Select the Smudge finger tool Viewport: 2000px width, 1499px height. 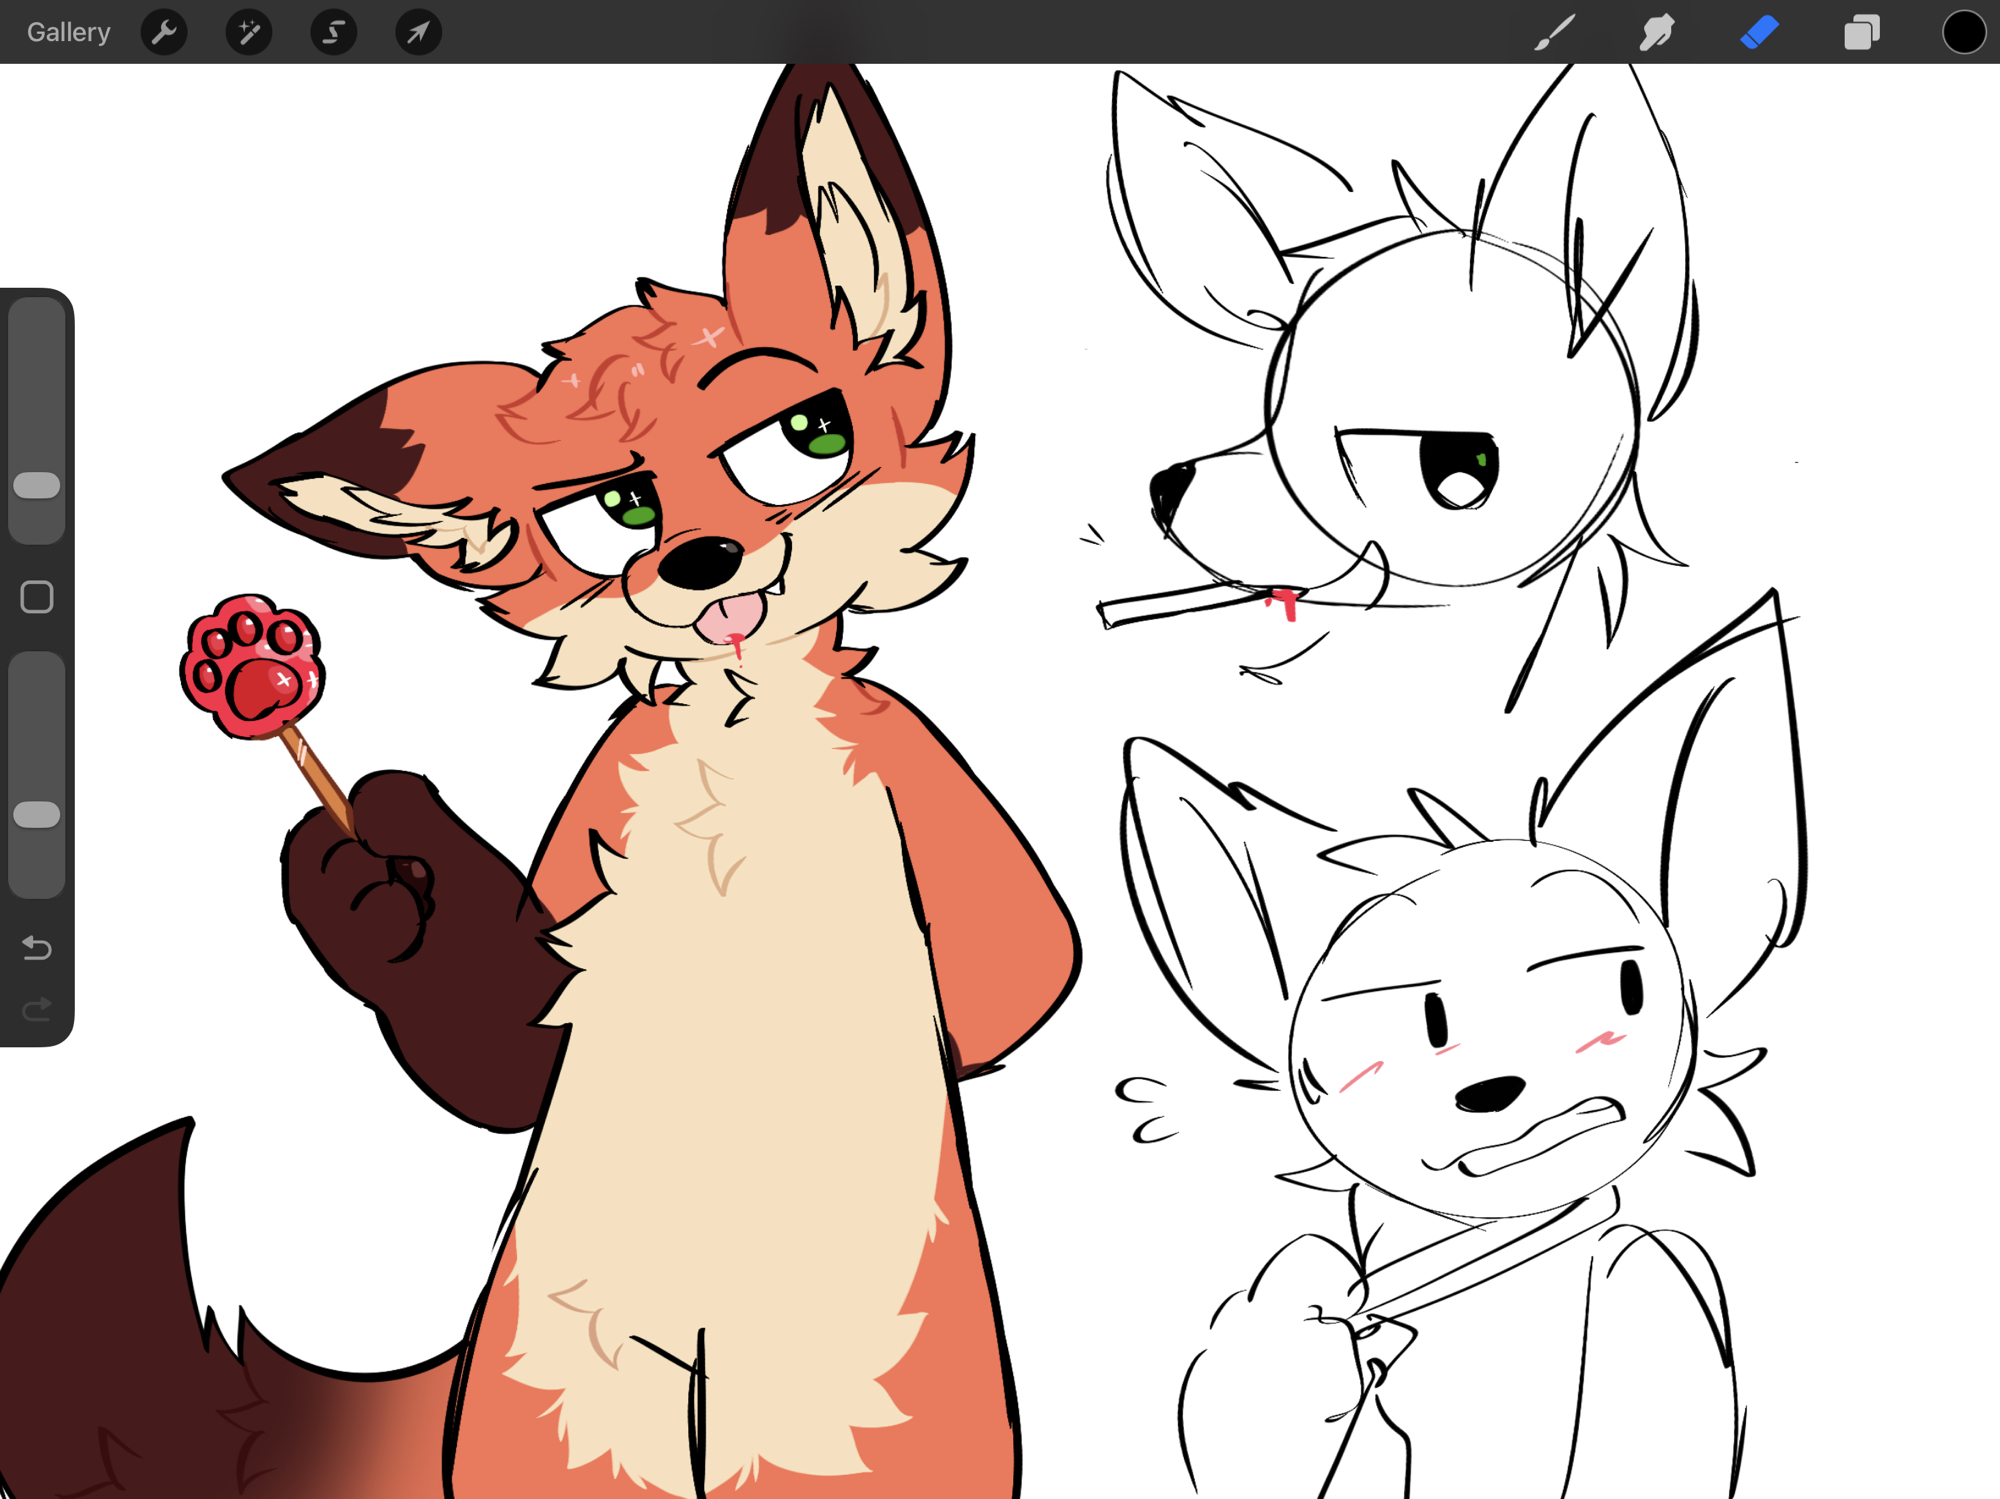(x=1657, y=32)
